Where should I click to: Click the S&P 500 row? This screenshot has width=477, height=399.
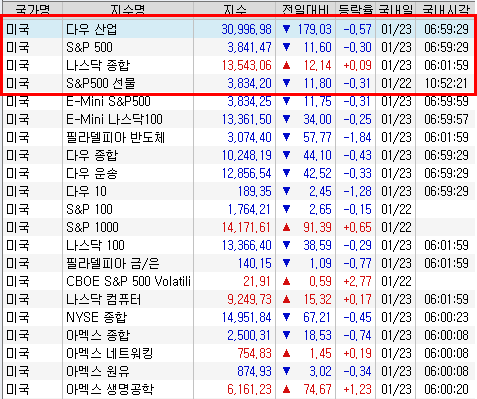(x=239, y=47)
